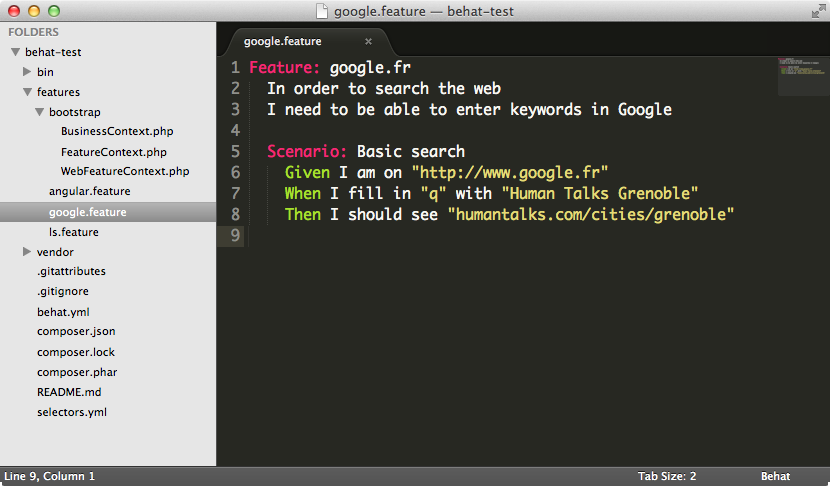Collapse the features folder
Image resolution: width=830 pixels, height=486 pixels.
28,92
